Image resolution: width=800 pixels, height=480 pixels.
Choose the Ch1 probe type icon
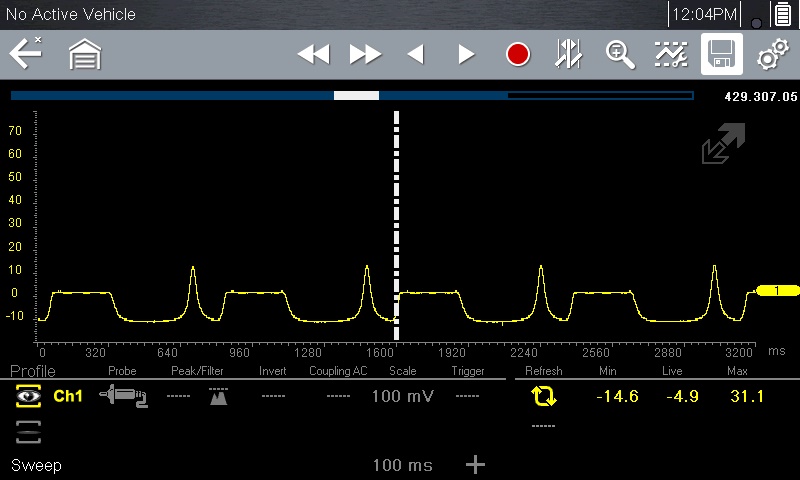point(123,396)
